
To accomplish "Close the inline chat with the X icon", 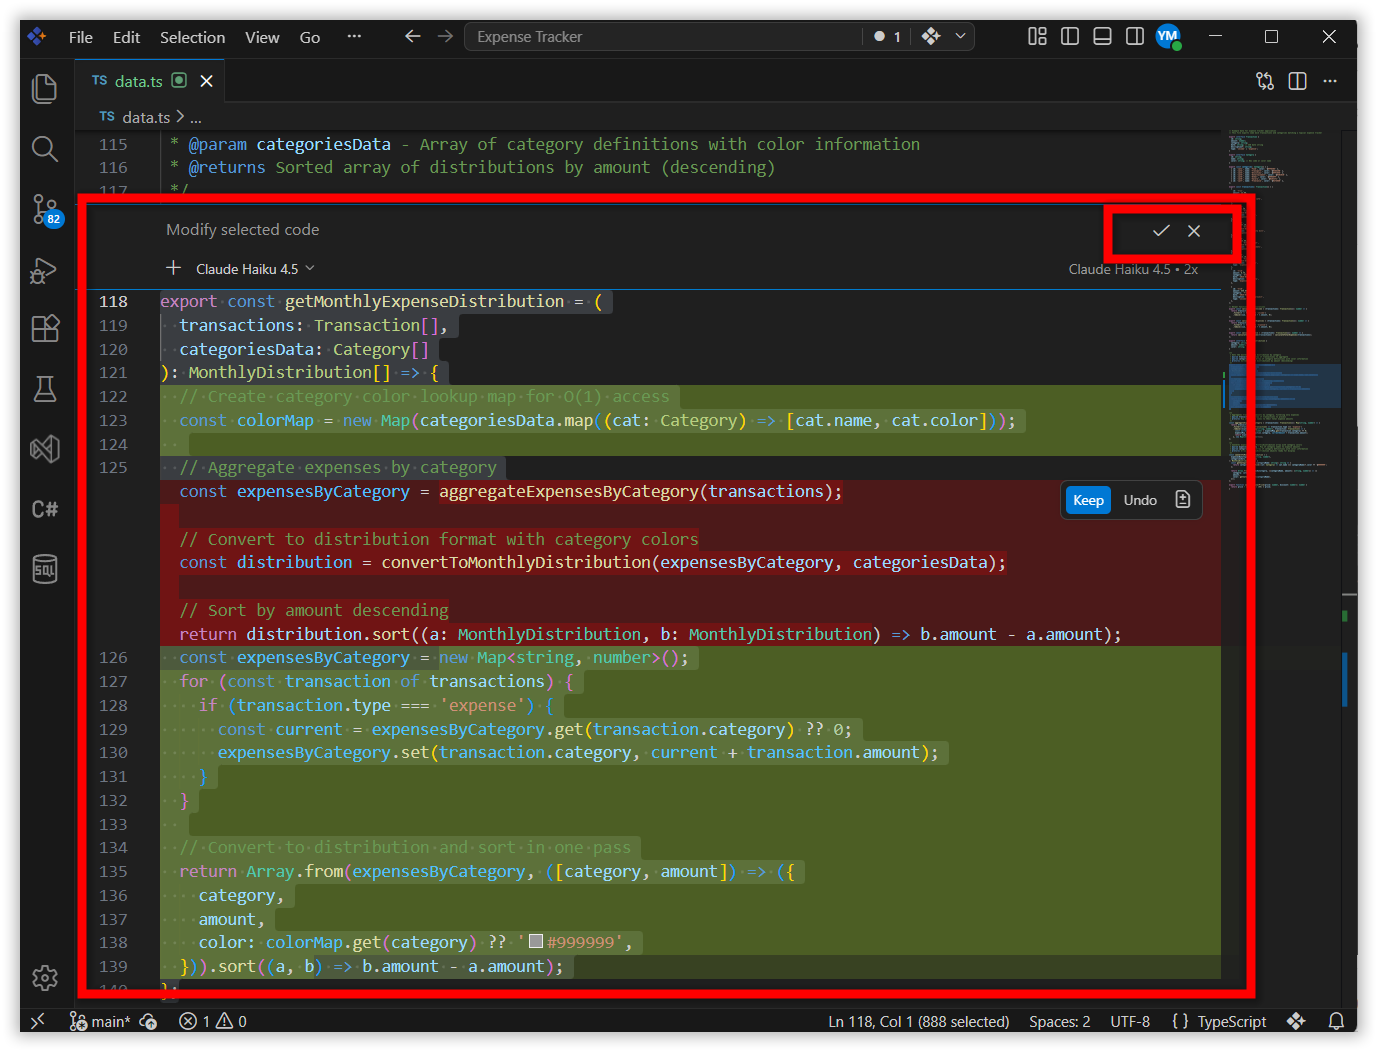I will click(x=1194, y=231).
